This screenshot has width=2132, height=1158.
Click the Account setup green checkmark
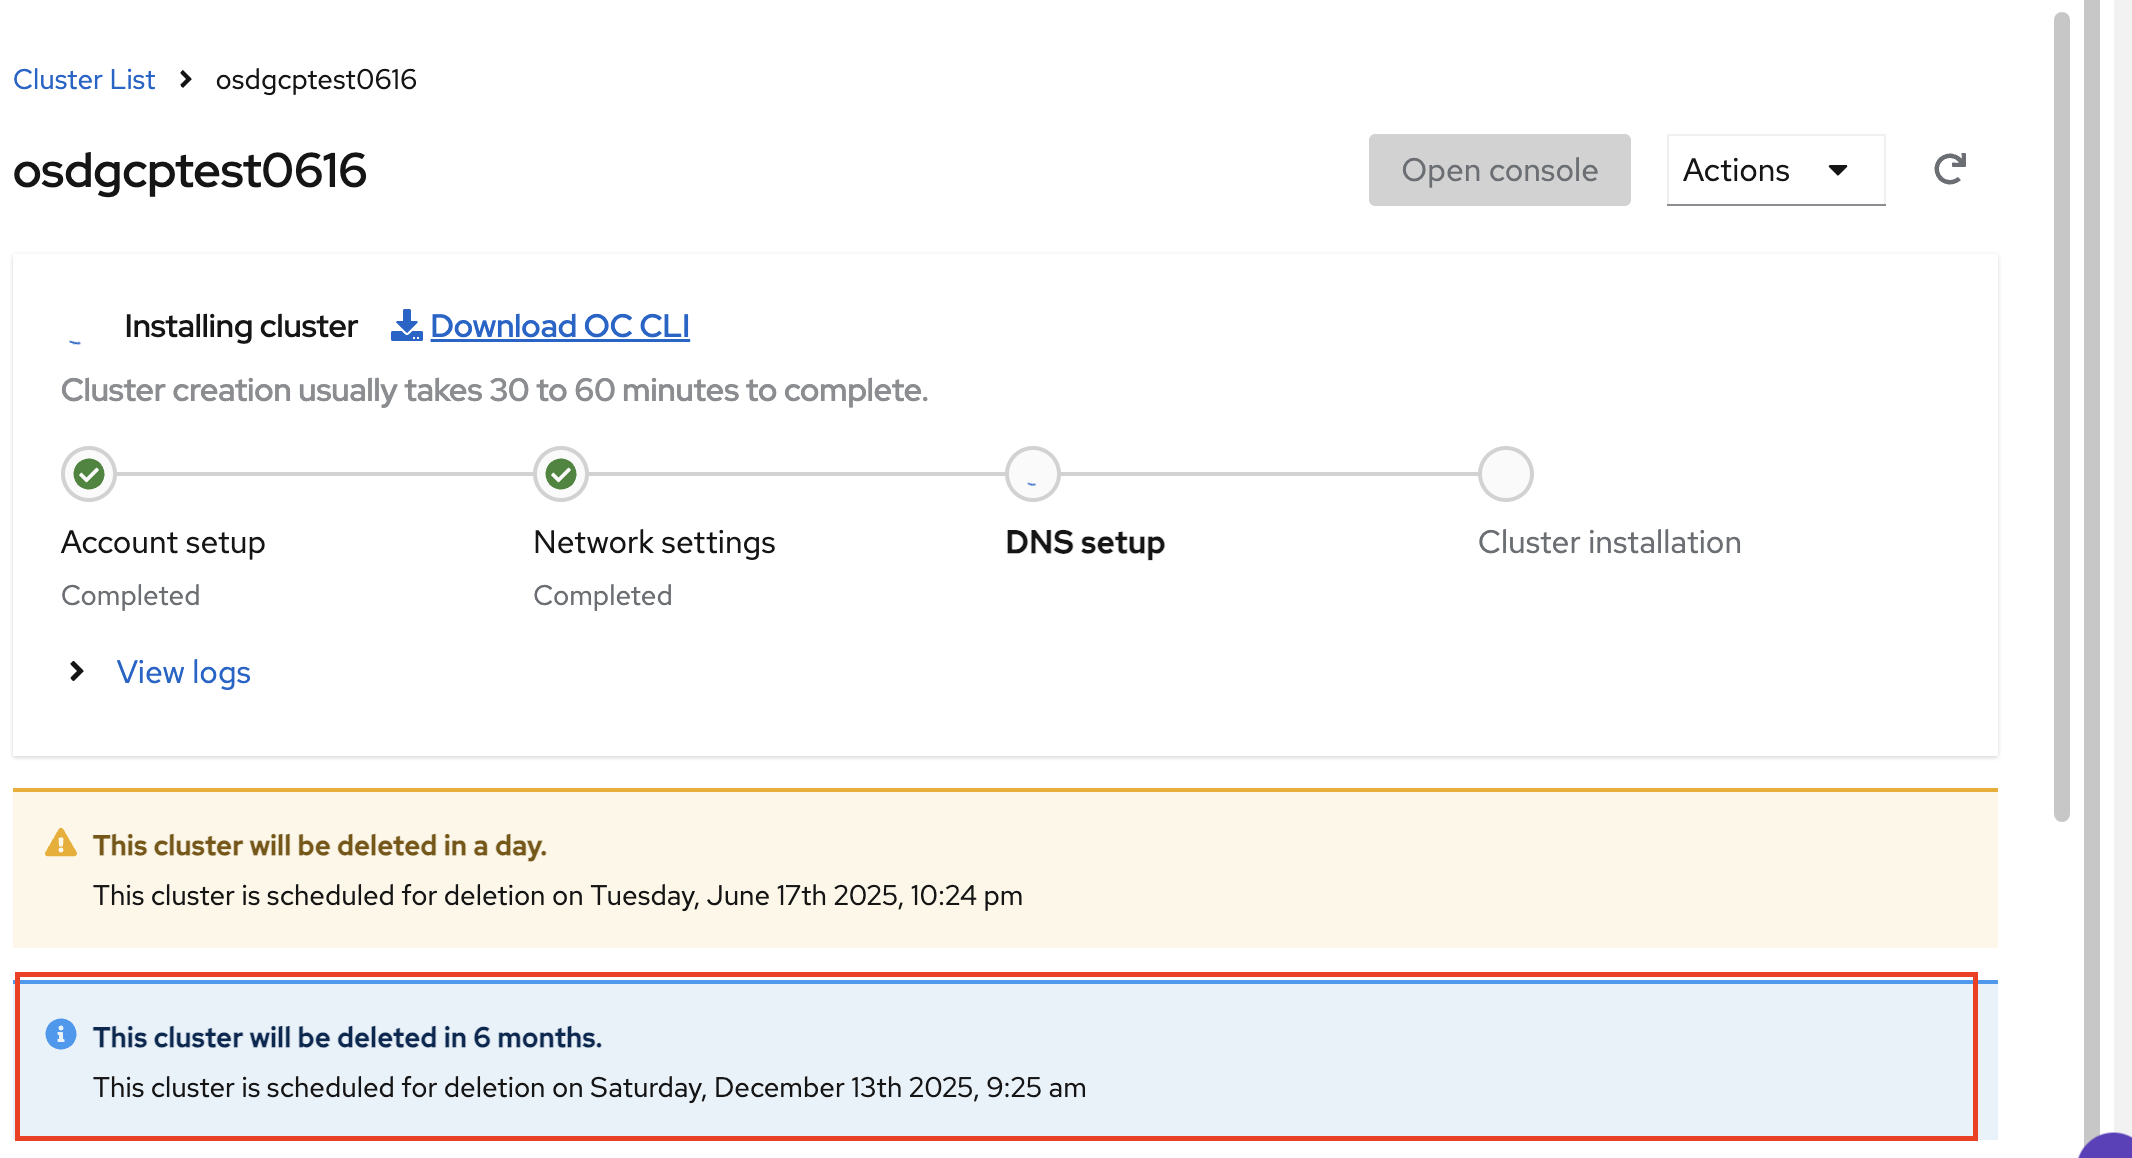pyautogui.click(x=89, y=474)
